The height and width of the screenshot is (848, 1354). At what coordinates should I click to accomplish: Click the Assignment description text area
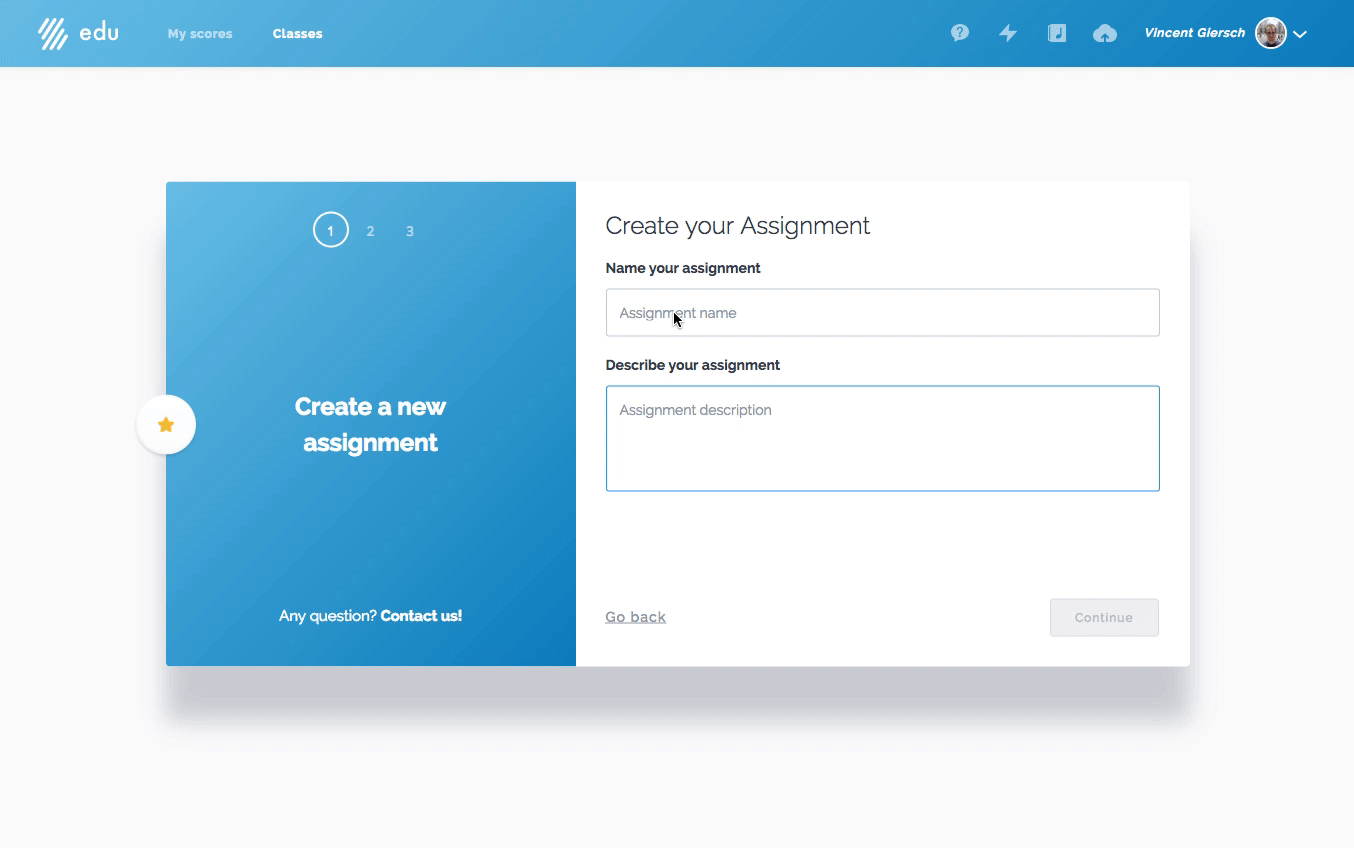click(x=883, y=438)
